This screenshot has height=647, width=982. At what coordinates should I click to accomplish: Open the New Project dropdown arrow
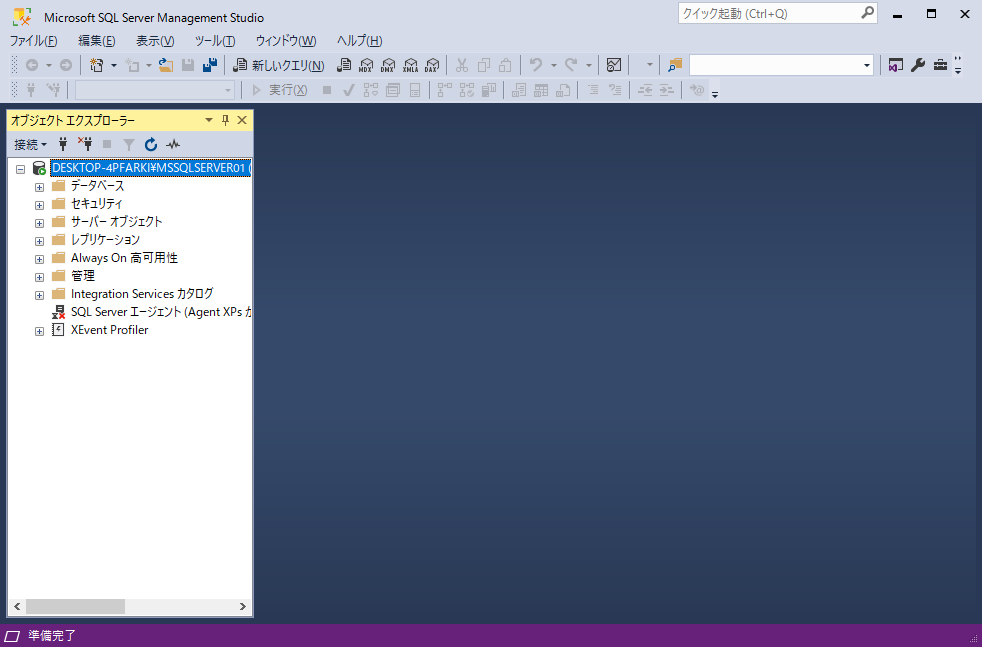[113, 65]
